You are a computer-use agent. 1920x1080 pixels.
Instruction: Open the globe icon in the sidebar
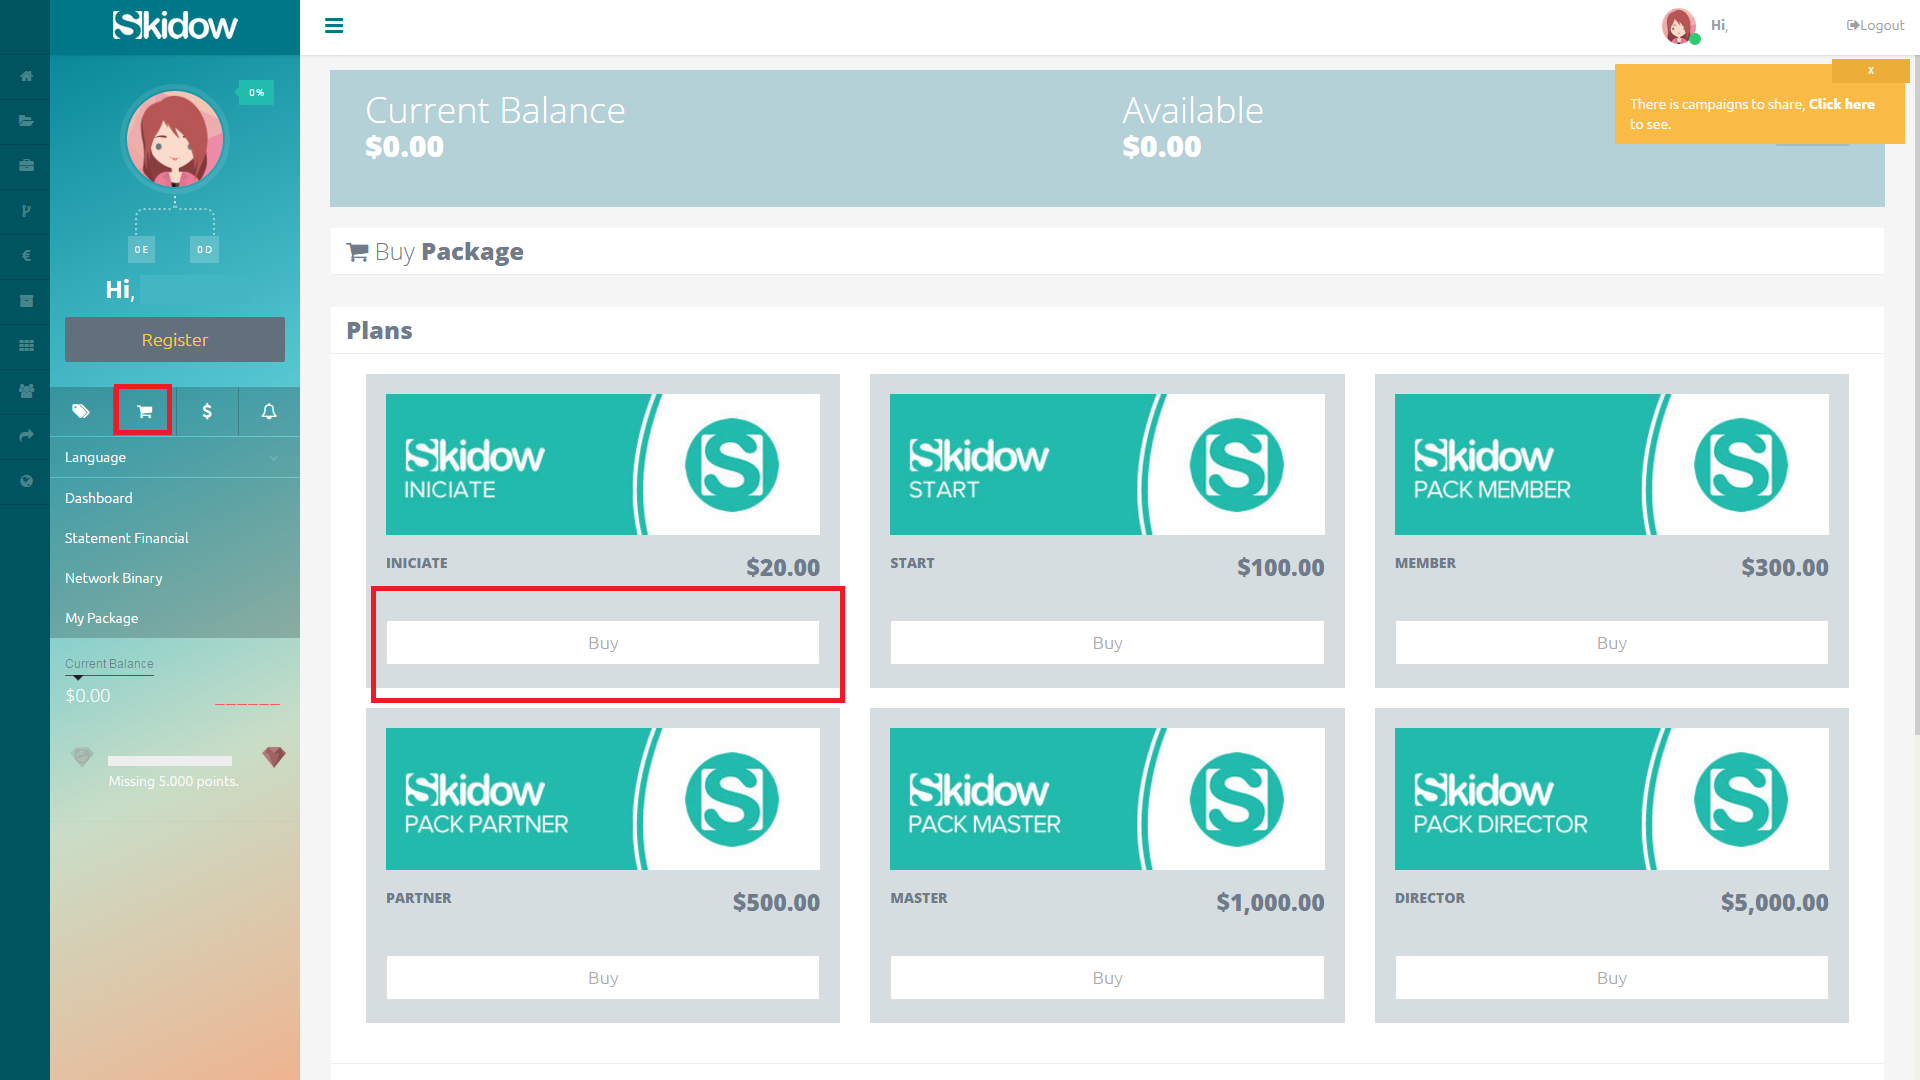[x=26, y=481]
